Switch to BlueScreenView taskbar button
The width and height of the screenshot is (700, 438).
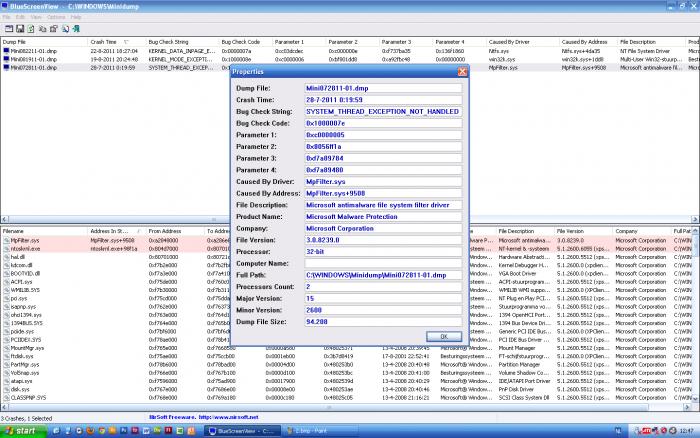(243, 431)
